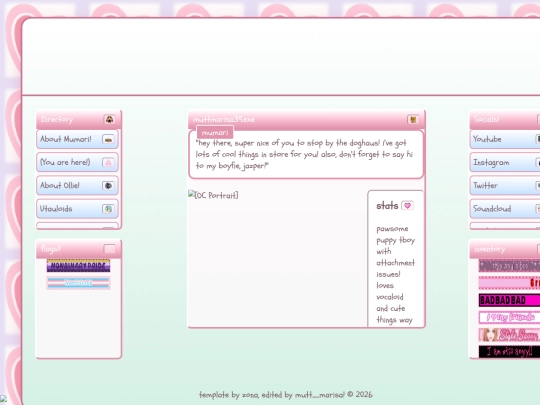540x405 pixels.
Task: Click the pink heart icon beside stats
Action: [407, 206]
